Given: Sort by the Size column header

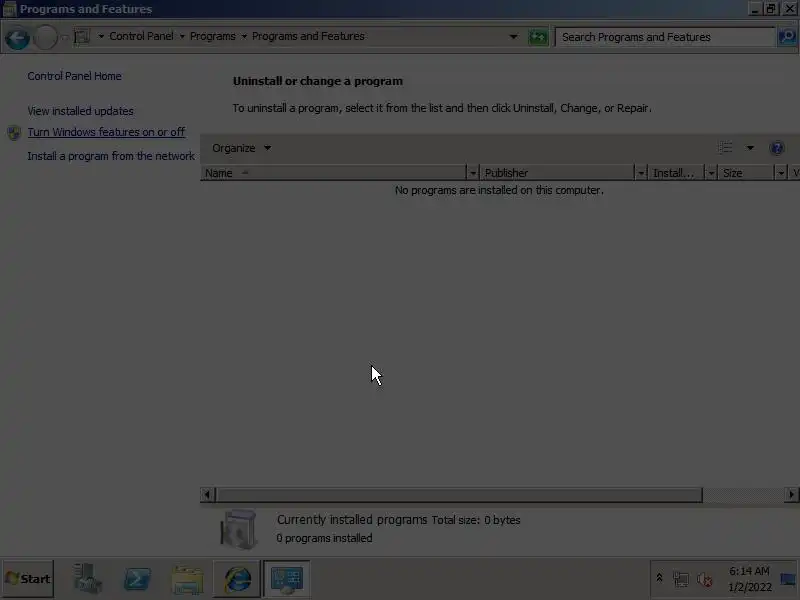Looking at the screenshot, I should [746, 173].
